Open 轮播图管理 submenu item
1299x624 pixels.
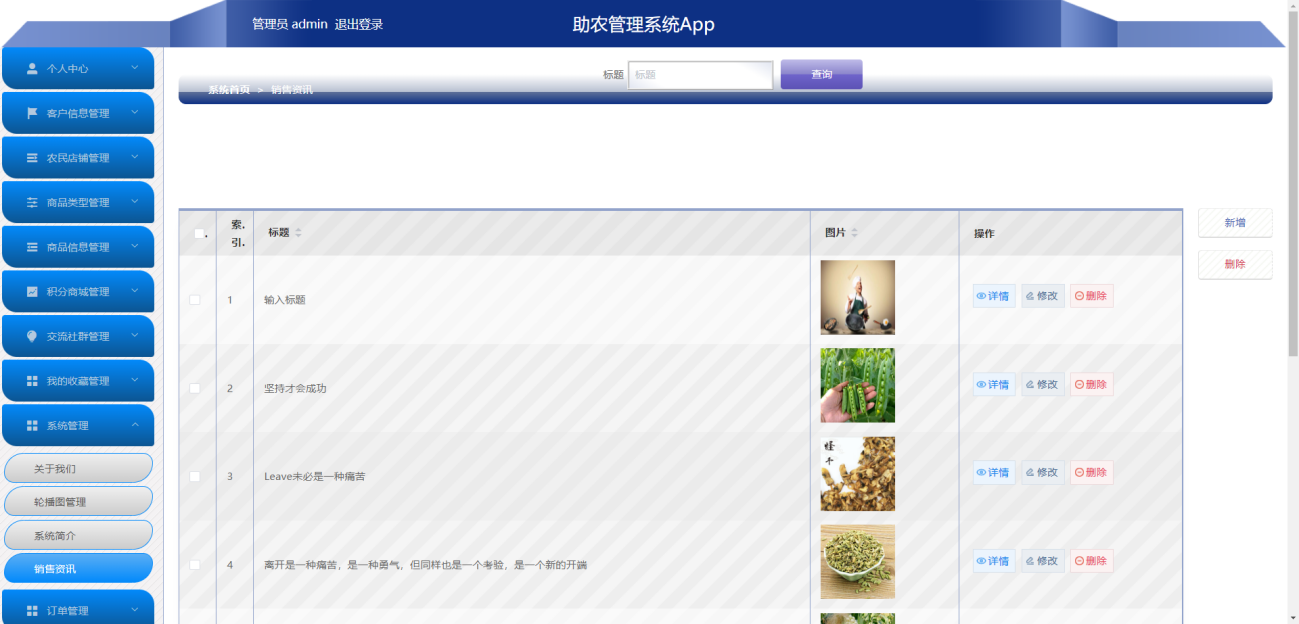tap(78, 501)
